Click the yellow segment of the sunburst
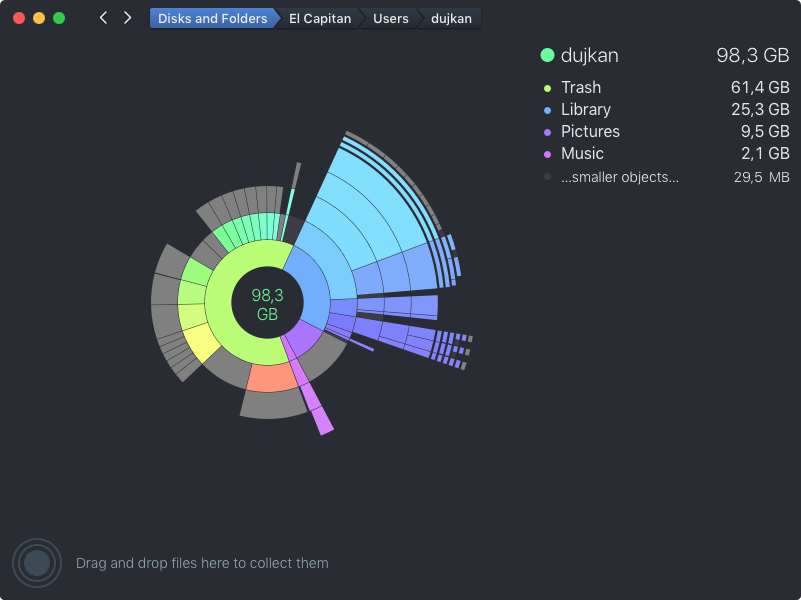The width and height of the screenshot is (801, 600). coord(201,343)
